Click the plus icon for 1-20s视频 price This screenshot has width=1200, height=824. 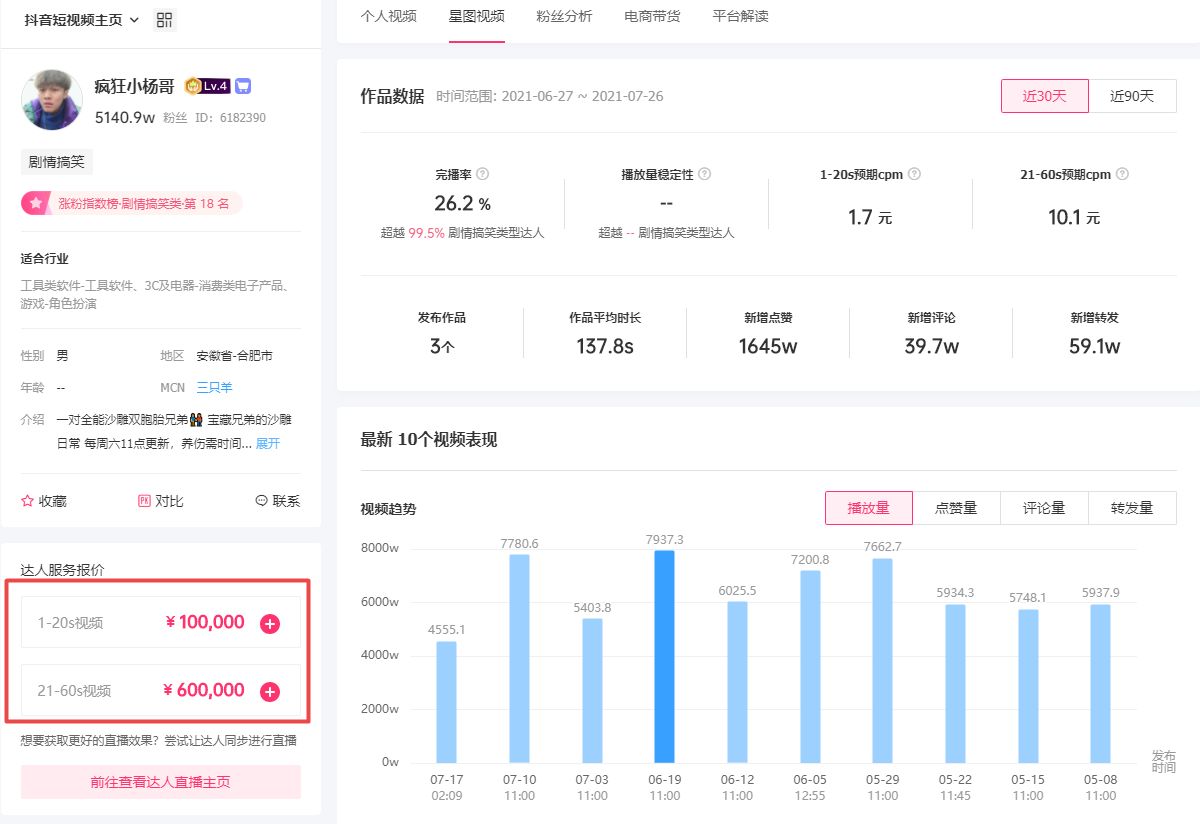[x=270, y=624]
